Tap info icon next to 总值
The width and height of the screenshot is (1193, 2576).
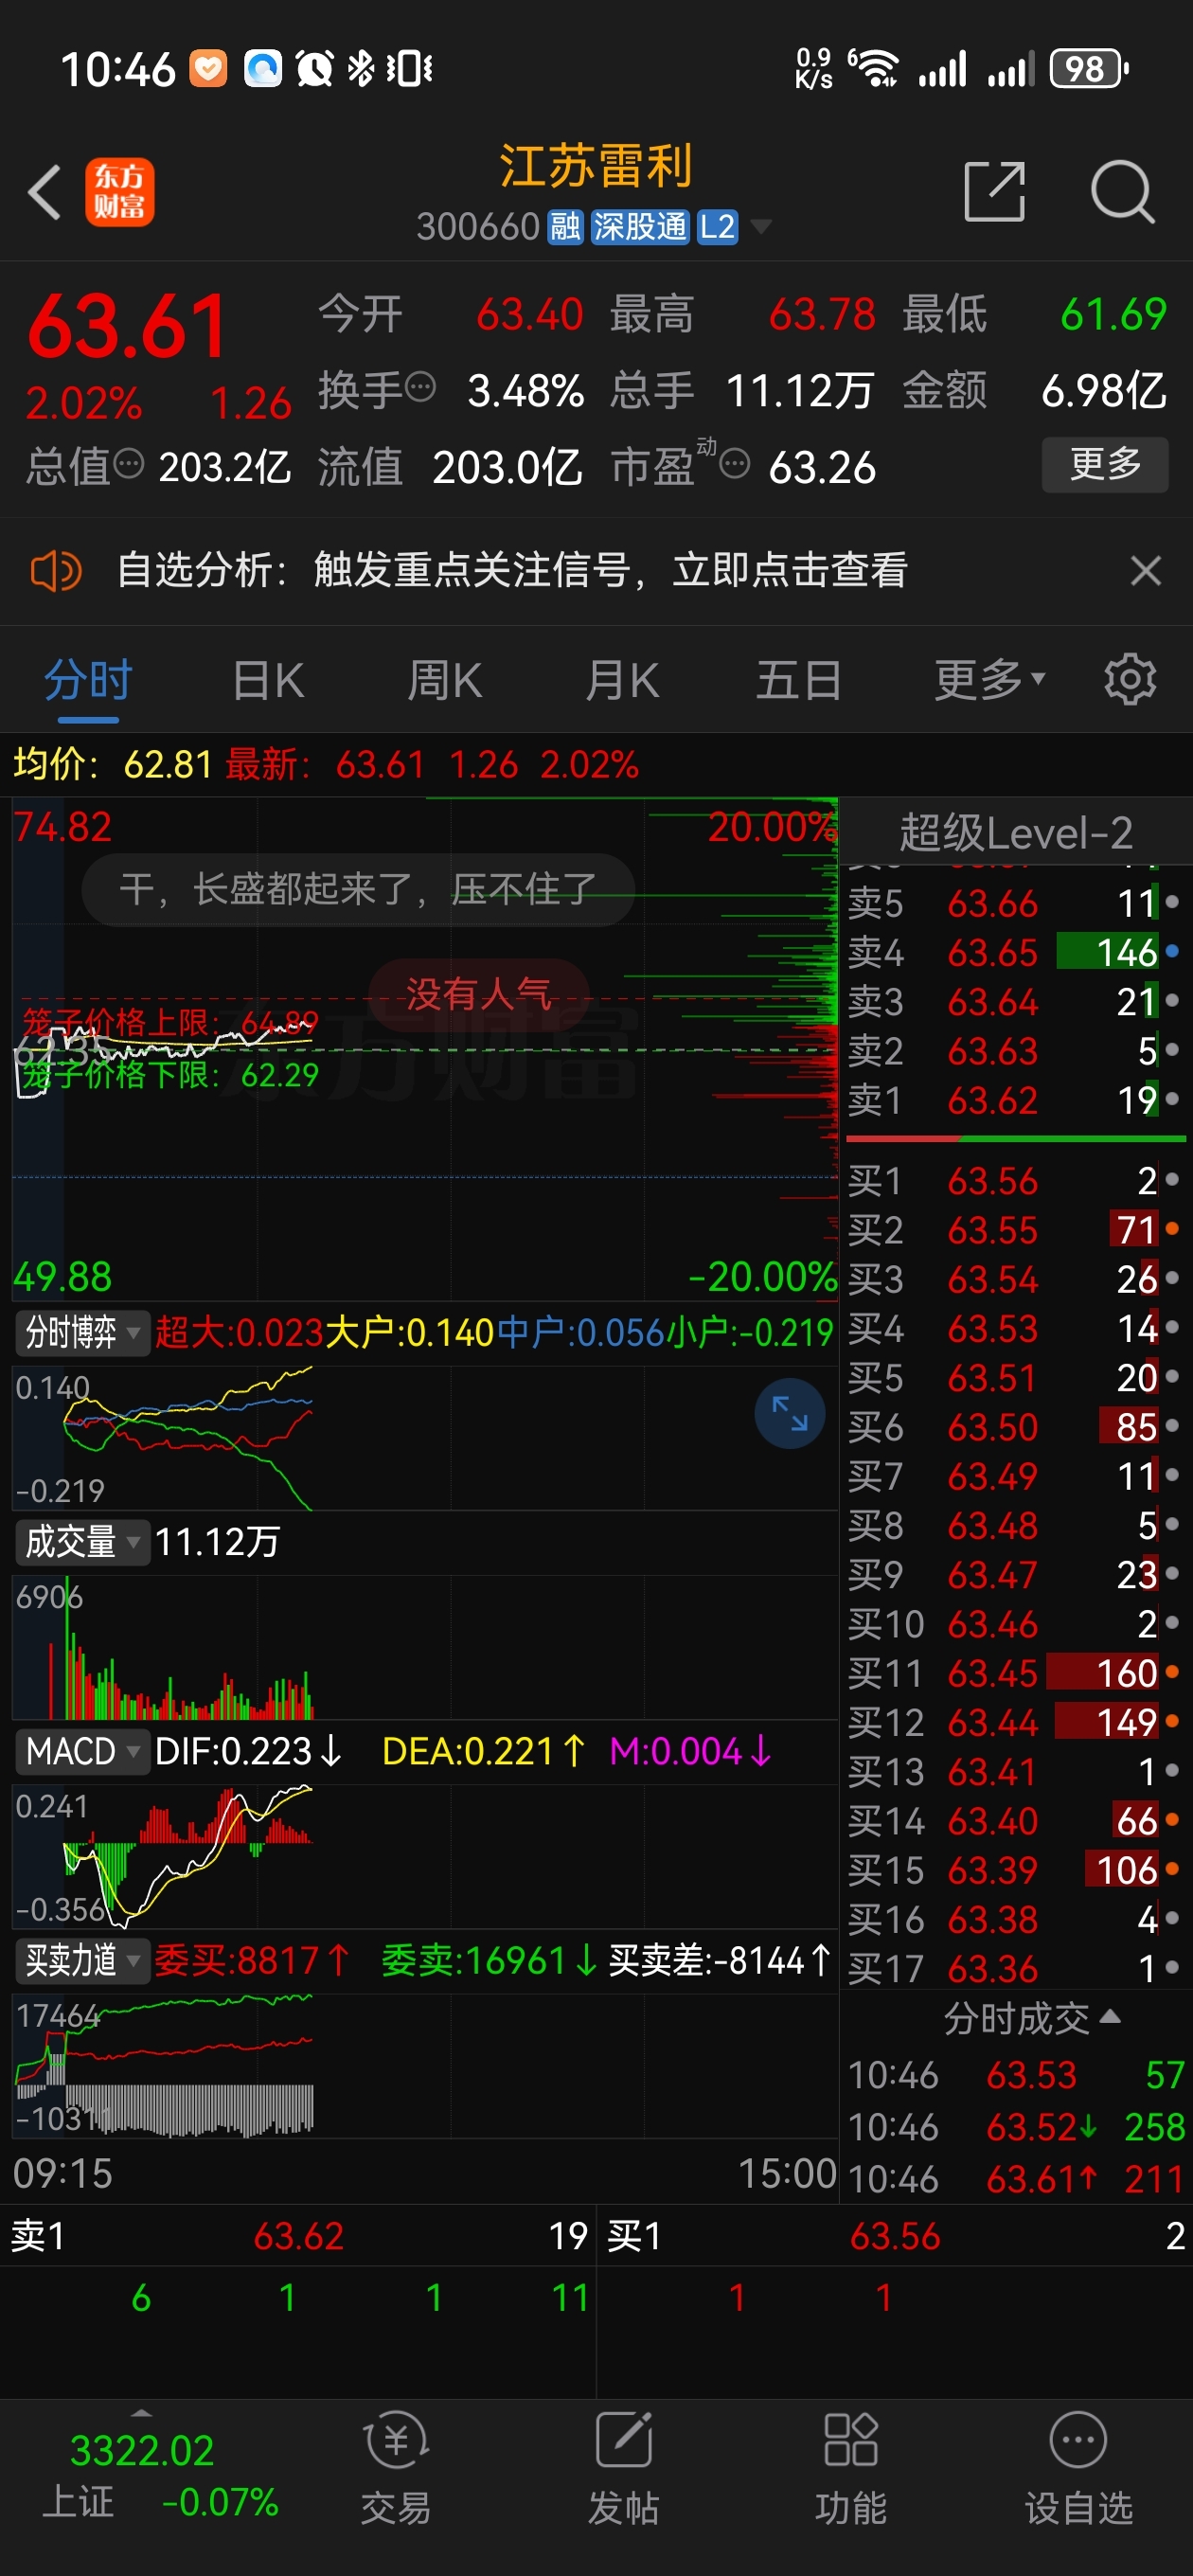[x=129, y=463]
